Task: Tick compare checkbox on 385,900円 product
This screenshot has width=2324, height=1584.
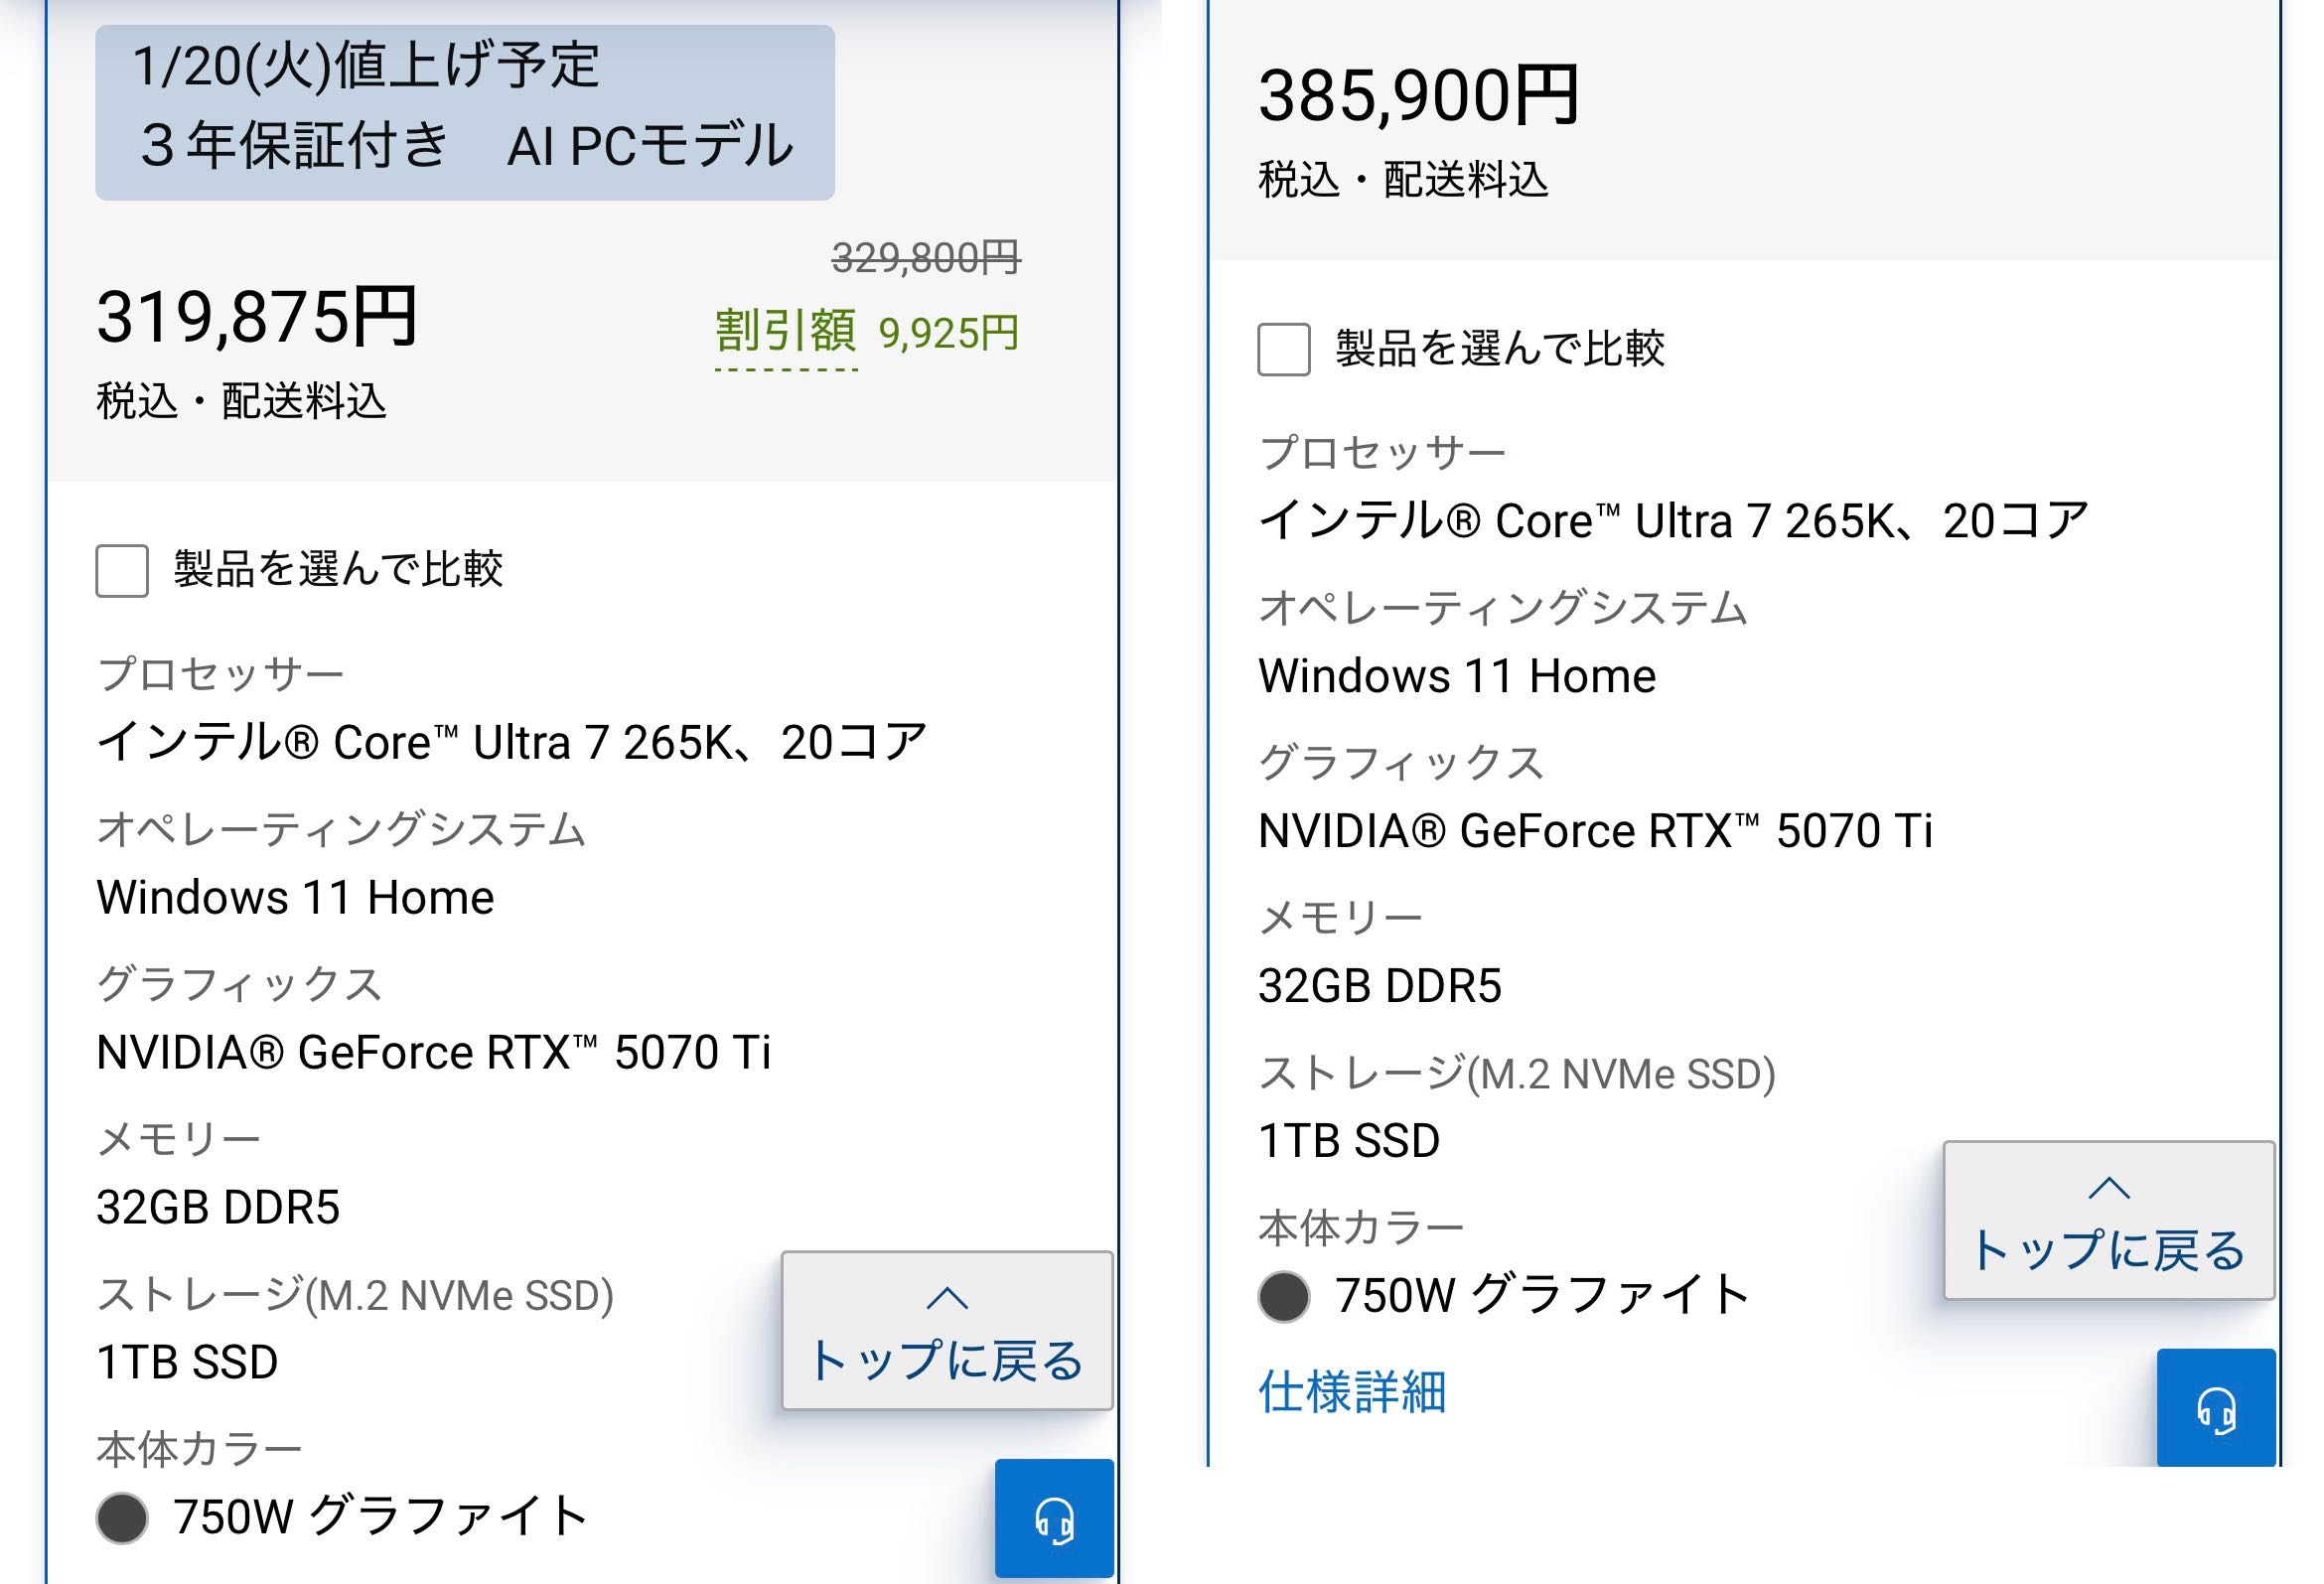Action: 1283,349
